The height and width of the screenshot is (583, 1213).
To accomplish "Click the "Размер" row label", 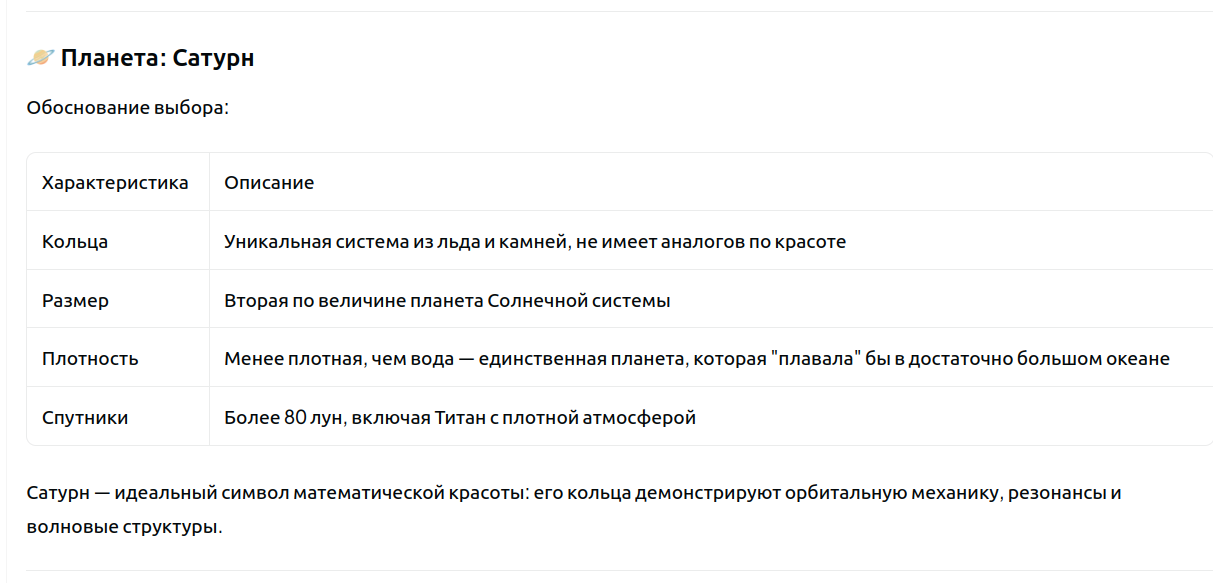I will [75, 300].
